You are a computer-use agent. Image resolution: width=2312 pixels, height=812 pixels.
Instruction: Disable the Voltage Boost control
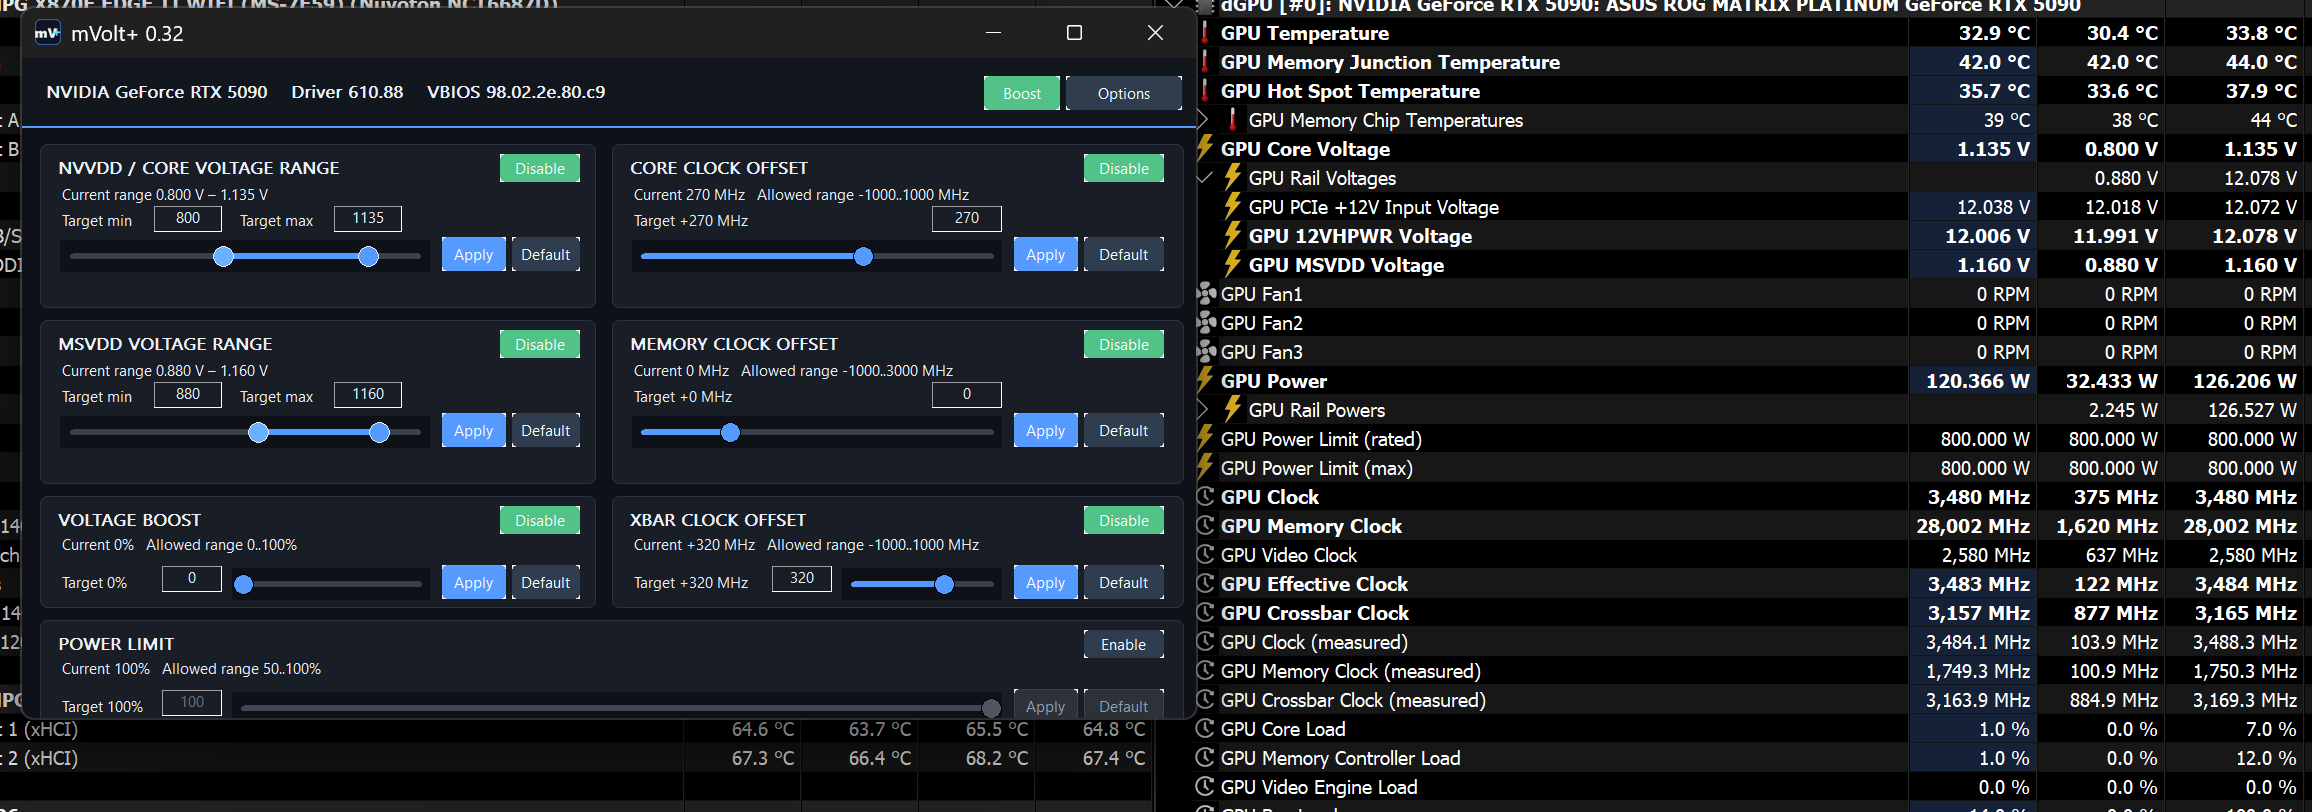540,520
